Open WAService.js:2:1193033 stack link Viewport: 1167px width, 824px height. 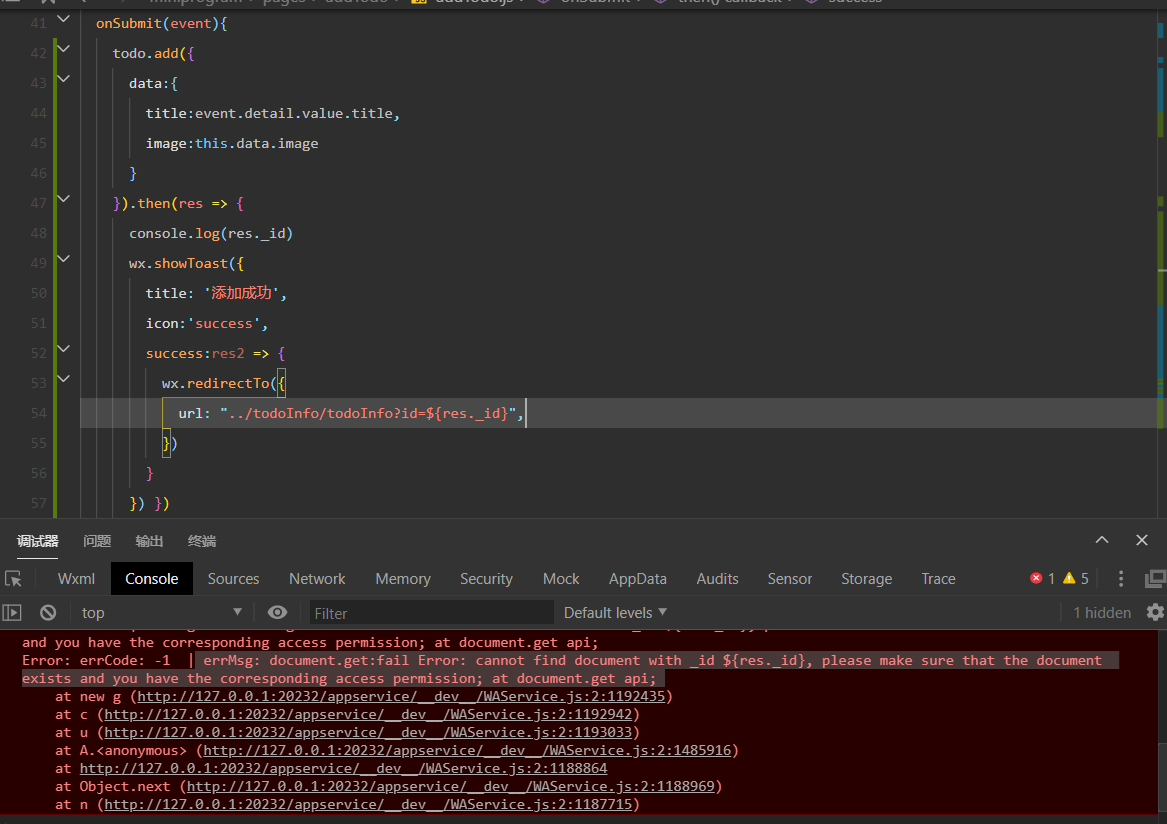[368, 732]
